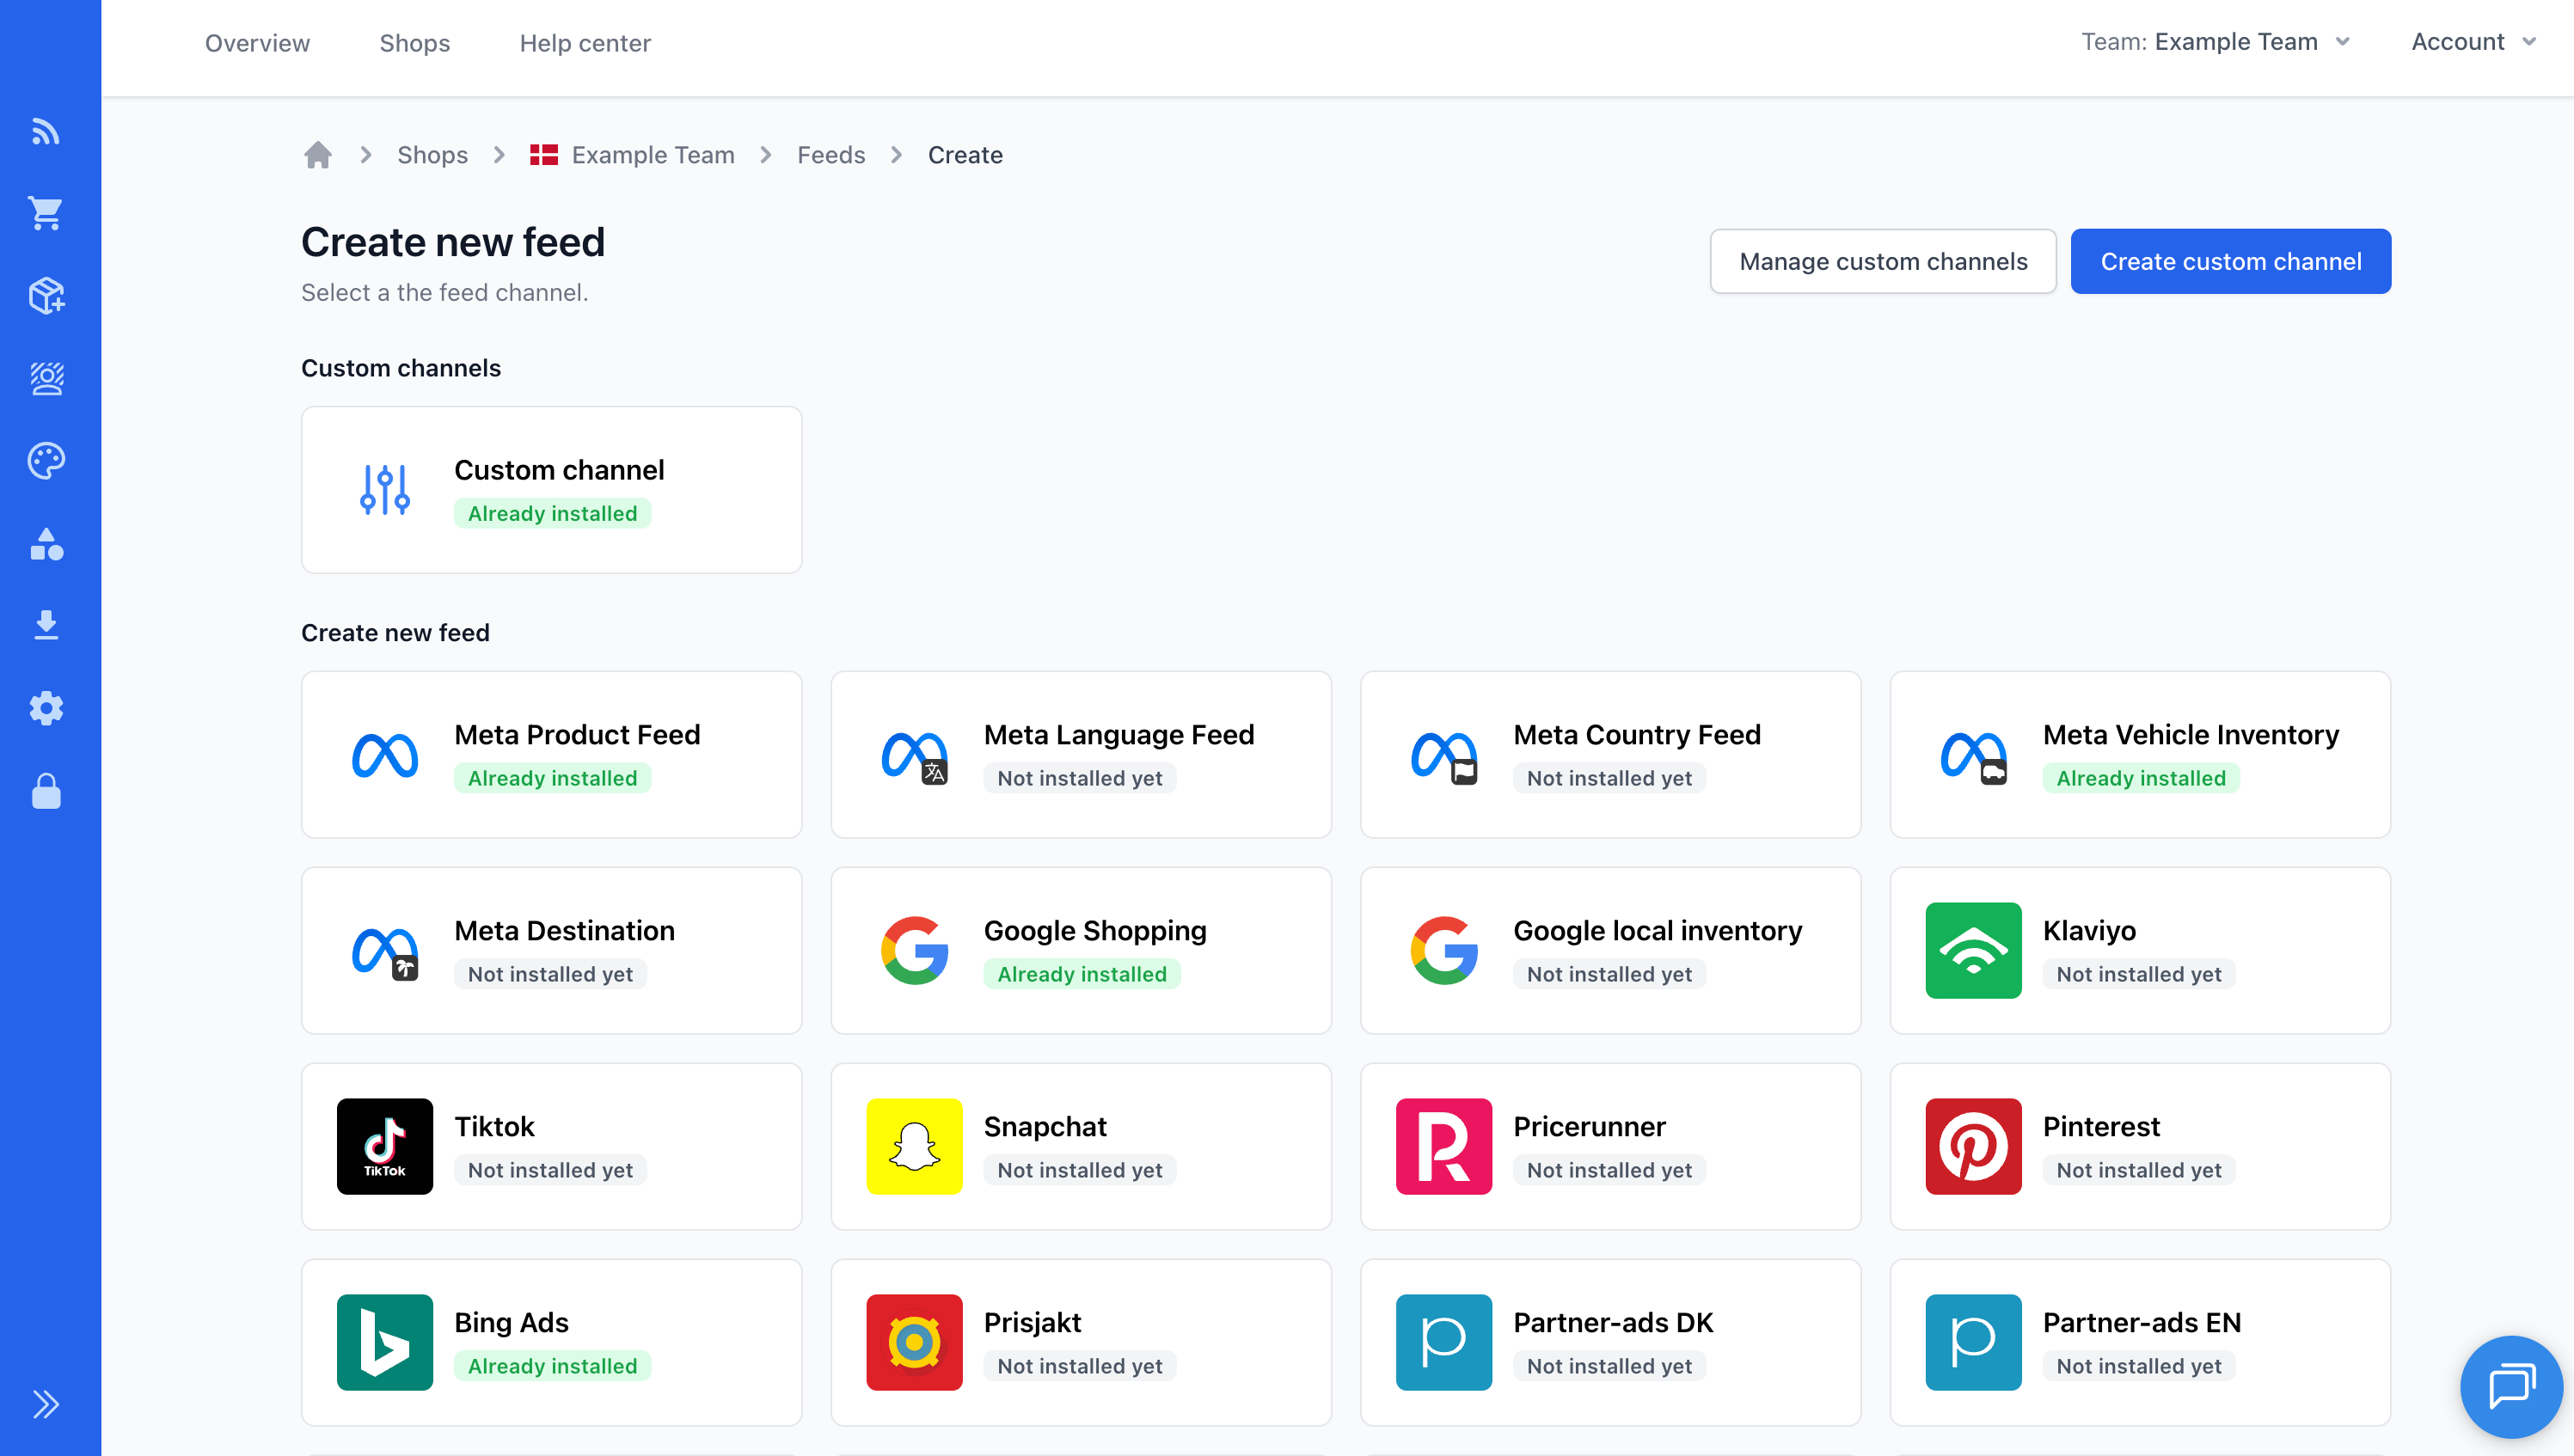Open the Team: Example Team dropdown
This screenshot has height=1456, width=2574.
[2215, 42]
